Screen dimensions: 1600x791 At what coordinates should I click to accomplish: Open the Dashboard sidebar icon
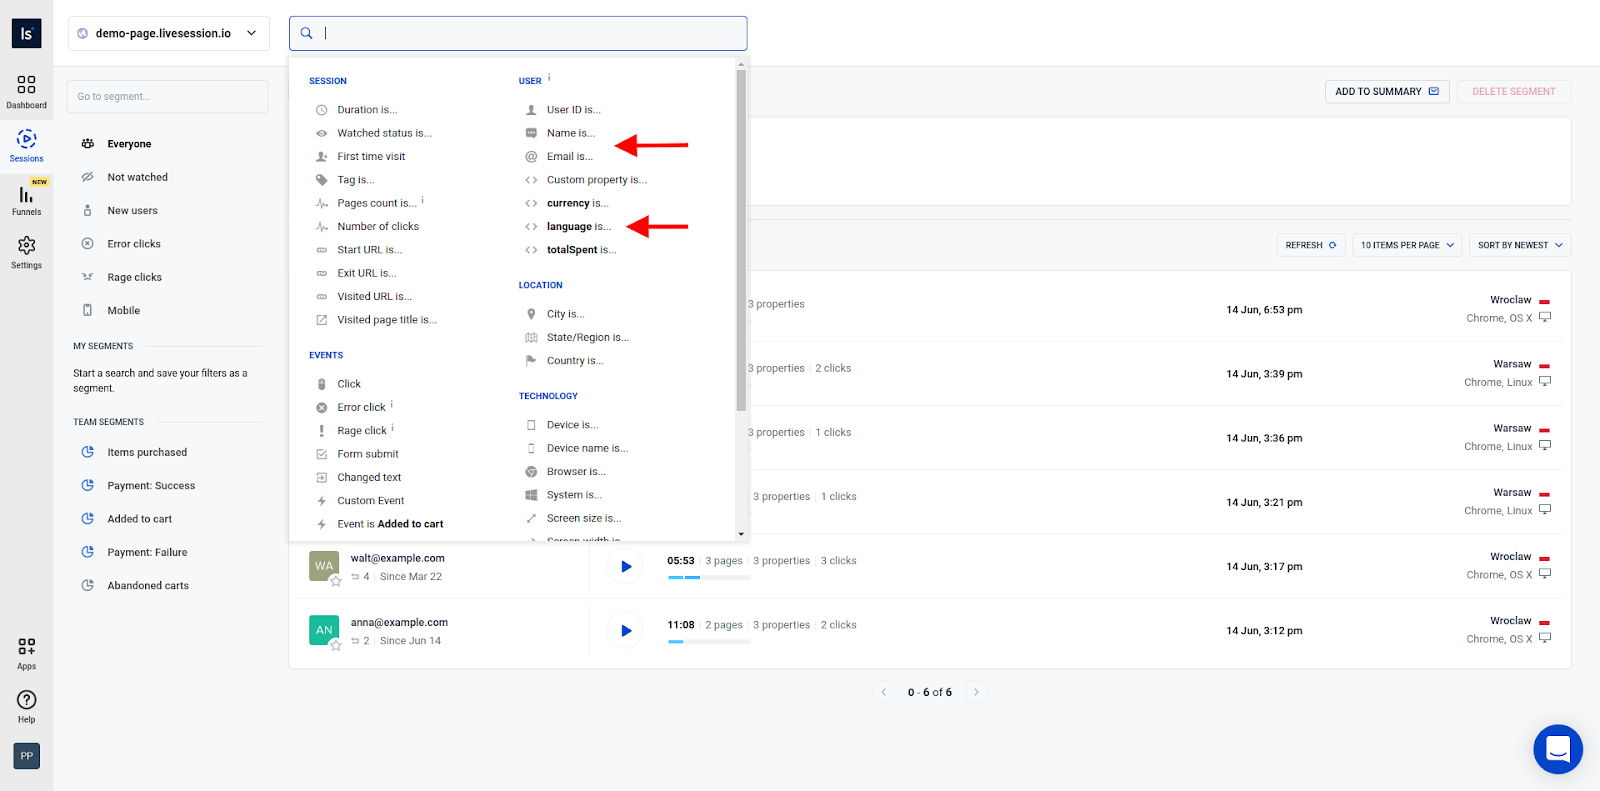26,91
